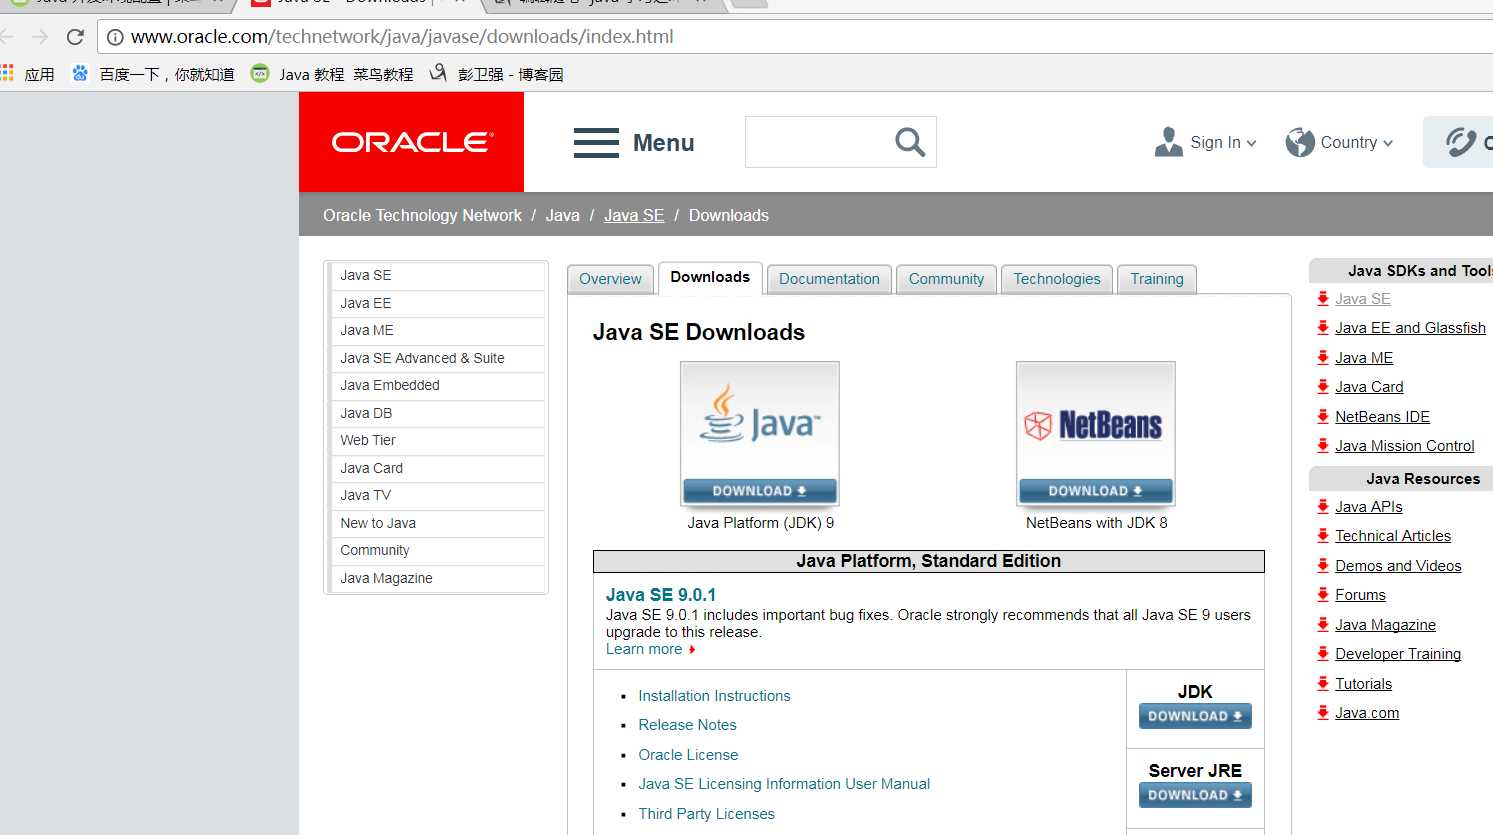This screenshot has width=1493, height=835.
Task: Click the browser address bar URL
Action: pyautogui.click(x=402, y=37)
